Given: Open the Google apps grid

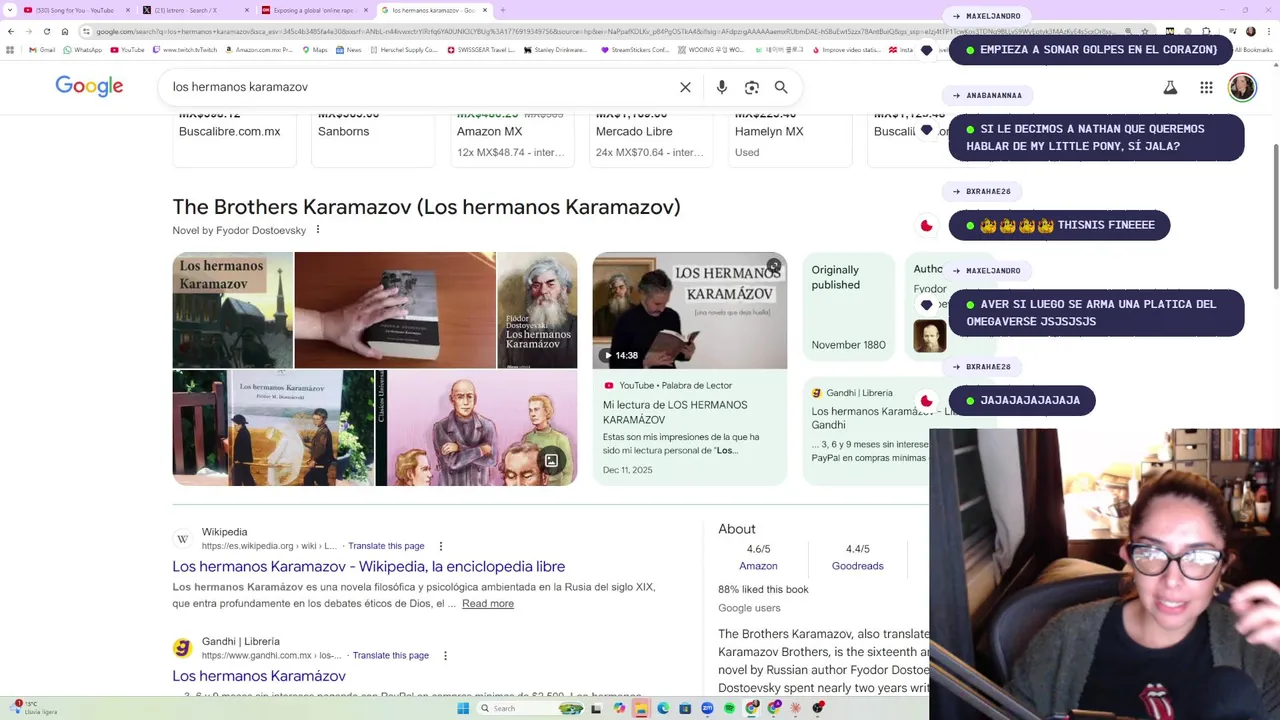Looking at the screenshot, I should (x=1206, y=88).
